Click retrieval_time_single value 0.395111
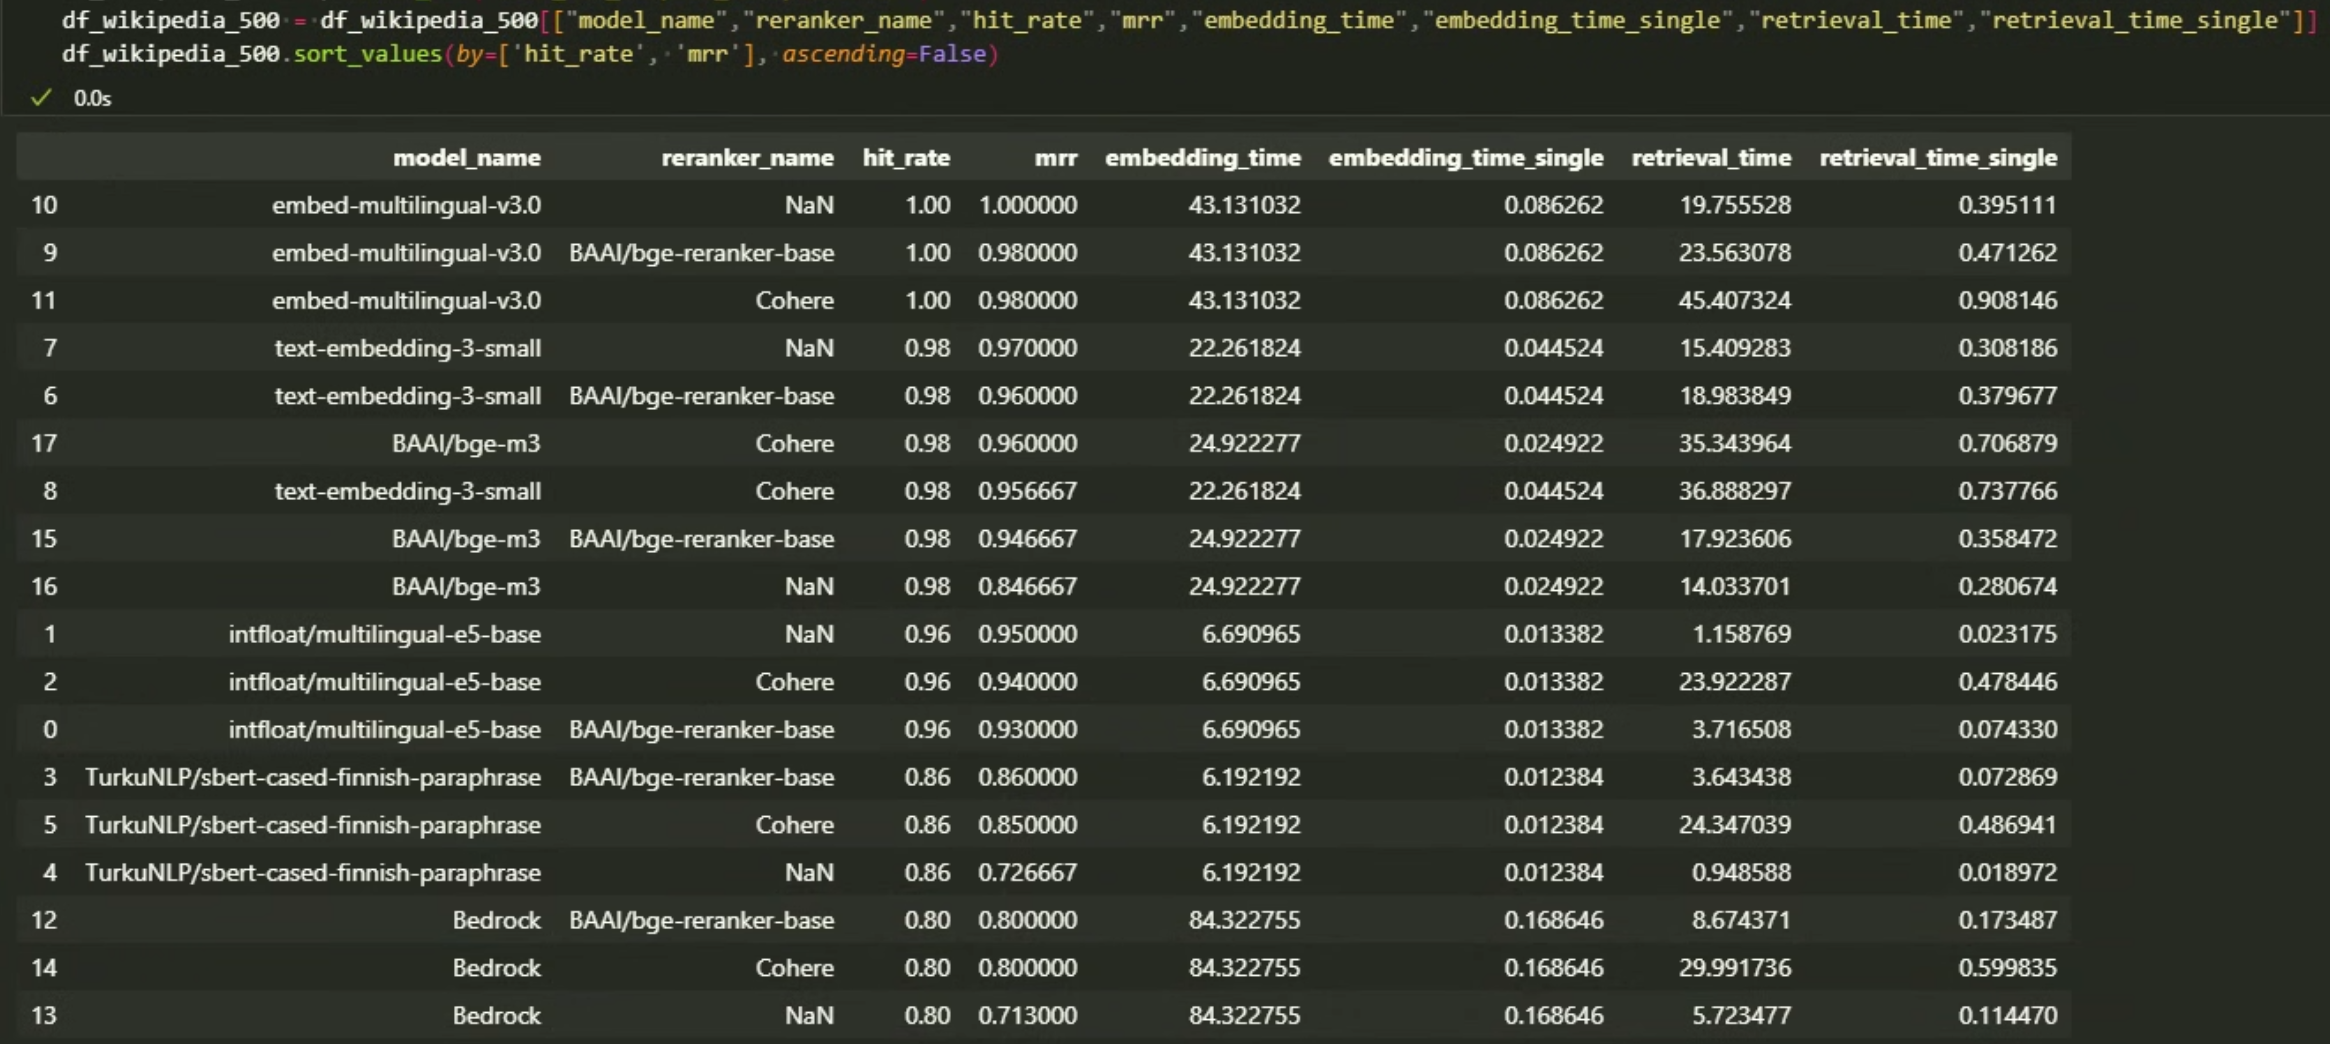 coord(2007,205)
